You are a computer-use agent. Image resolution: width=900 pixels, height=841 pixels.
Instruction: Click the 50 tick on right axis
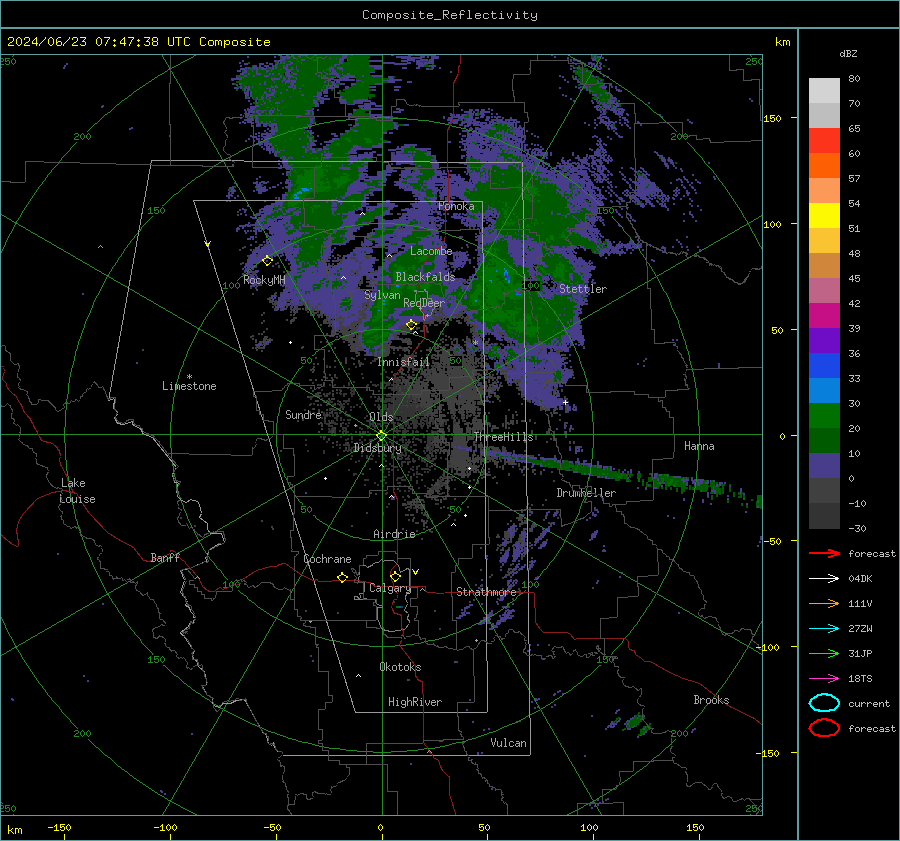(777, 330)
